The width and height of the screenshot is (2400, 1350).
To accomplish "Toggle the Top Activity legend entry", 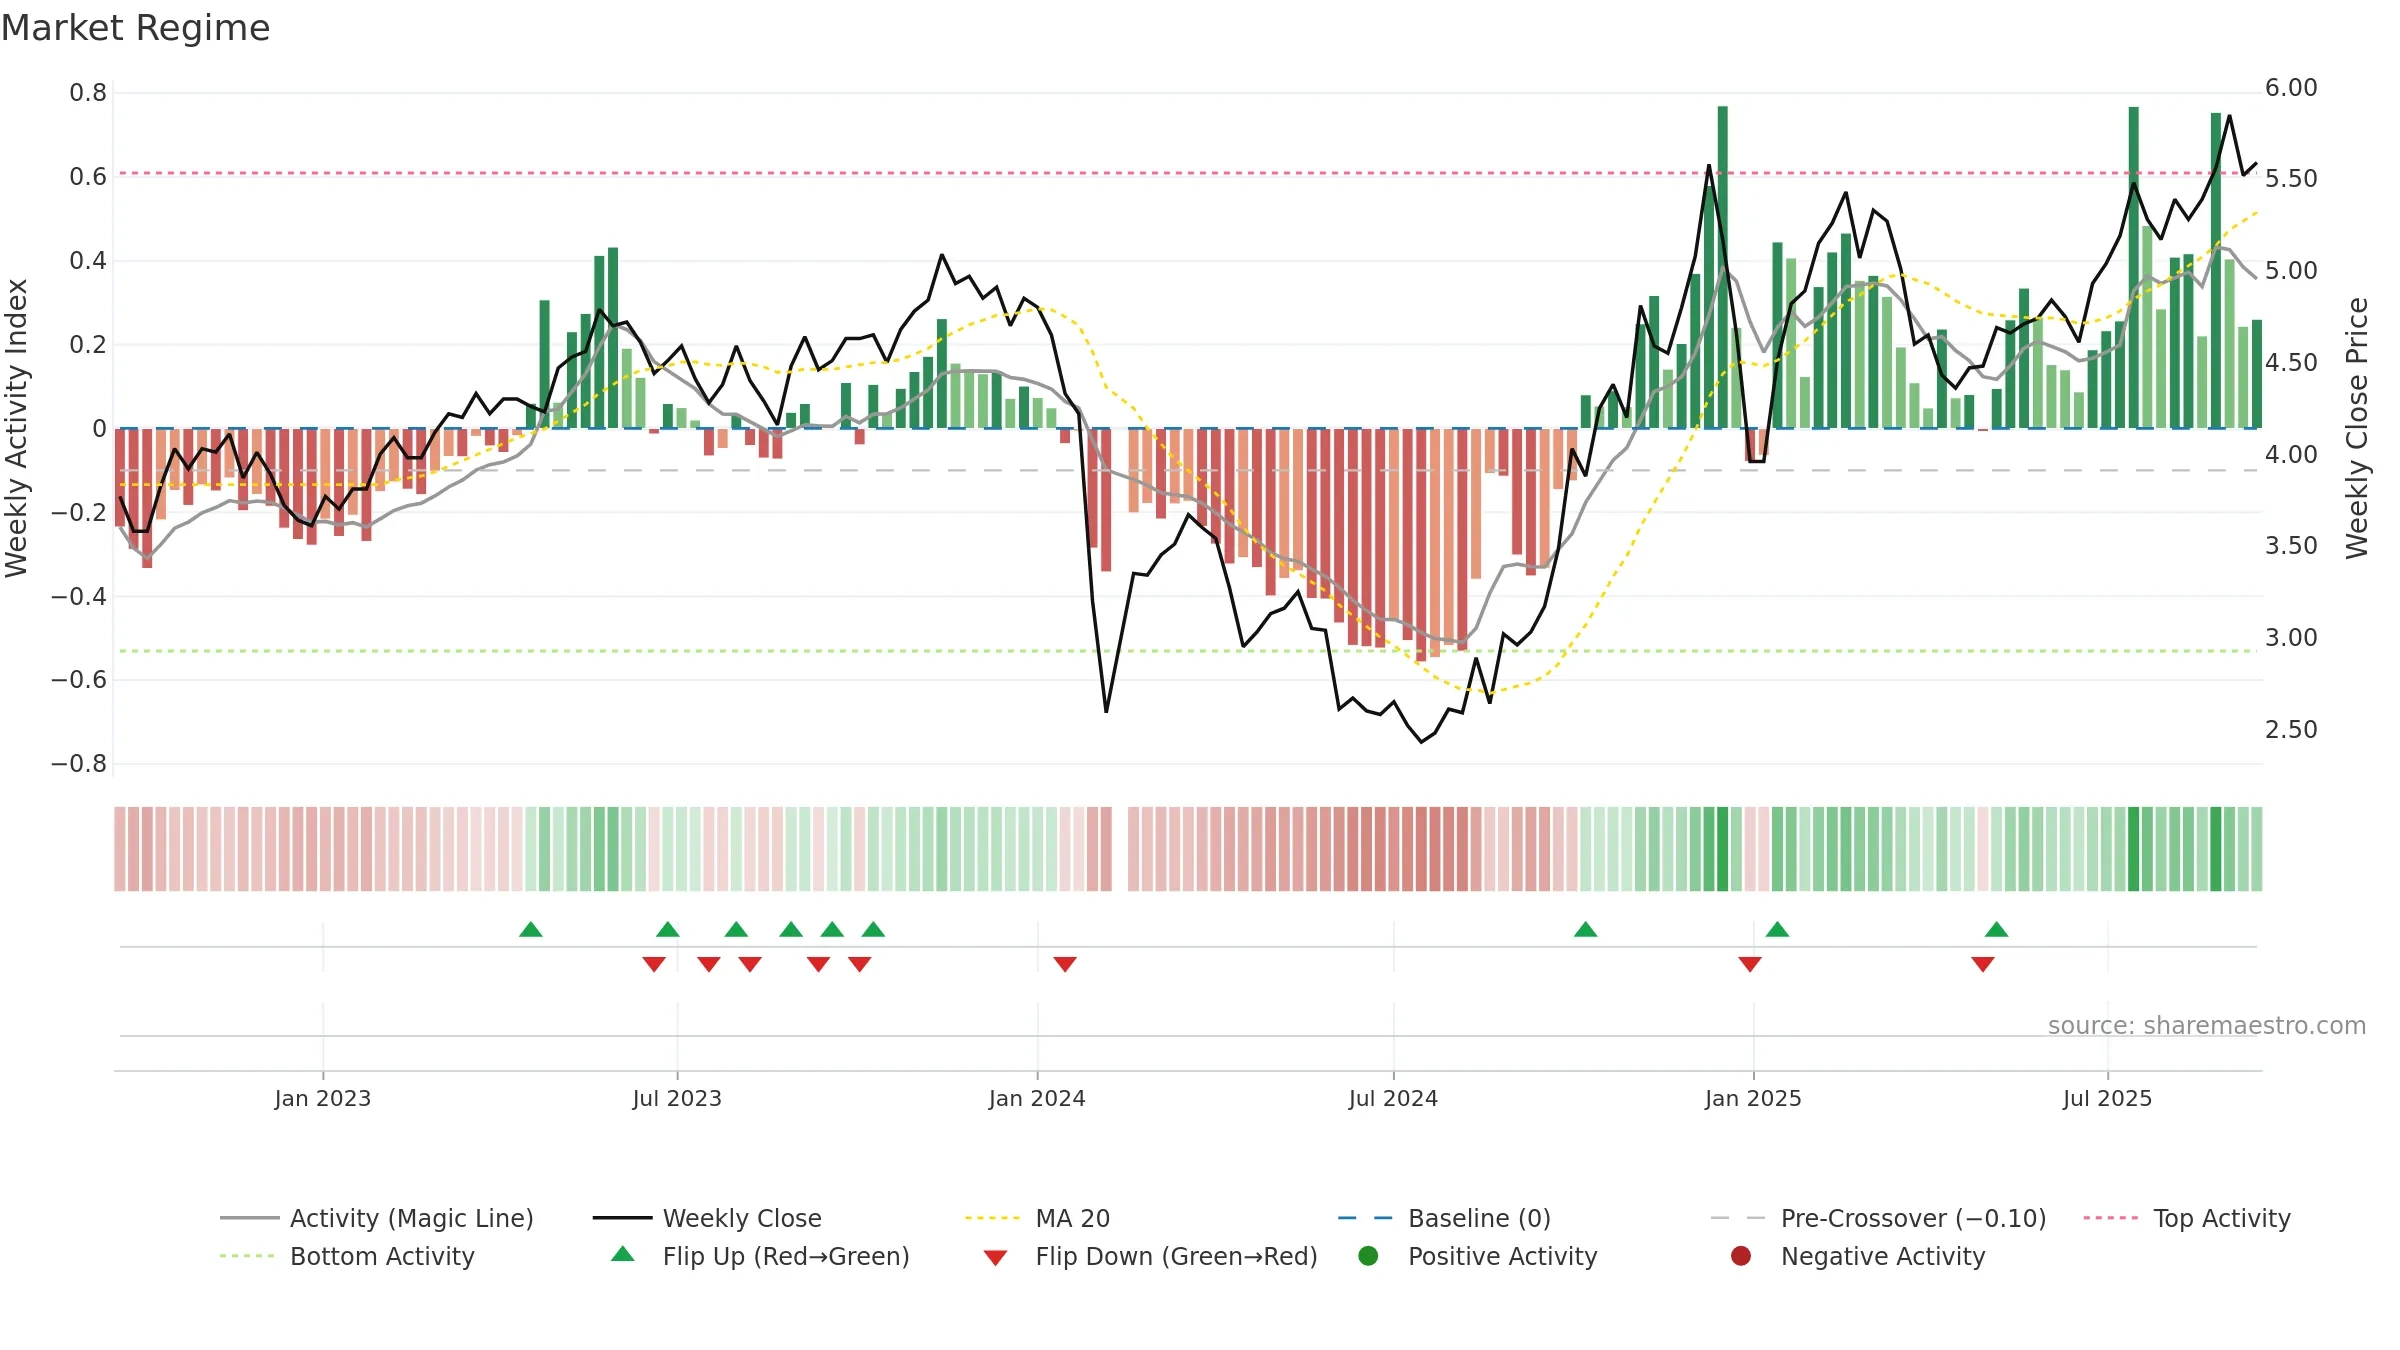I will (2187, 1218).
